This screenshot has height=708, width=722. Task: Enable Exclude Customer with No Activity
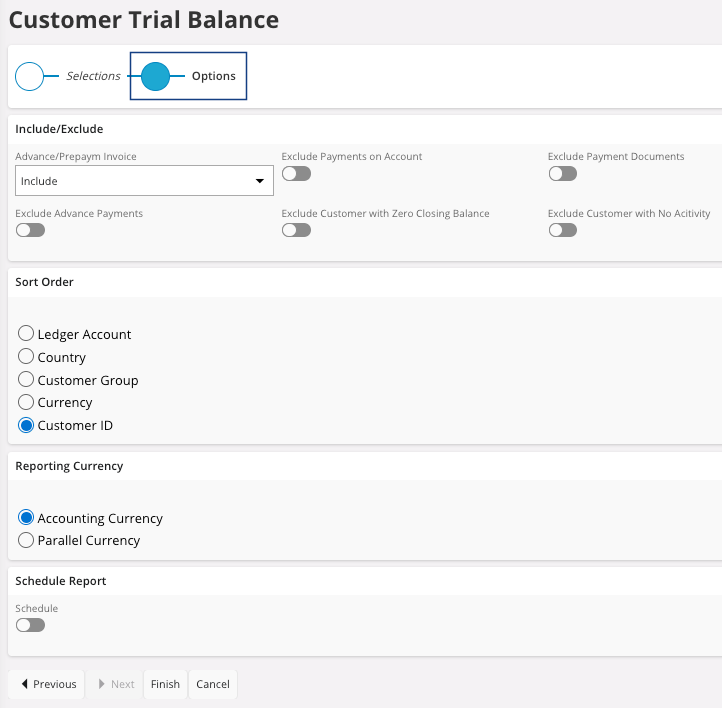562,230
